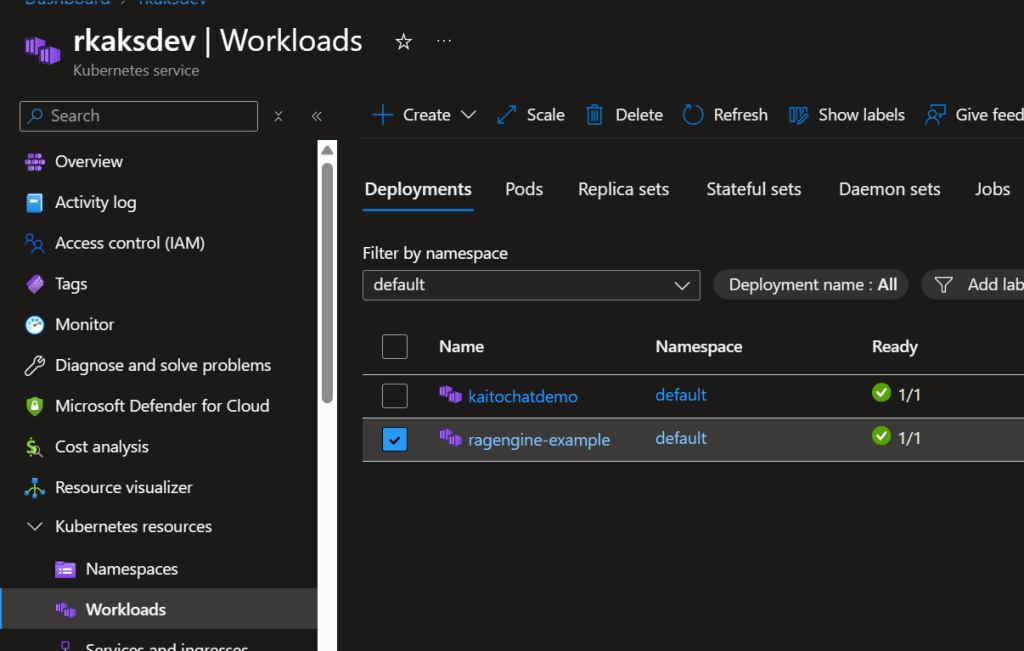Click the favorite star icon beside Workloads
The image size is (1024, 651).
click(x=403, y=42)
